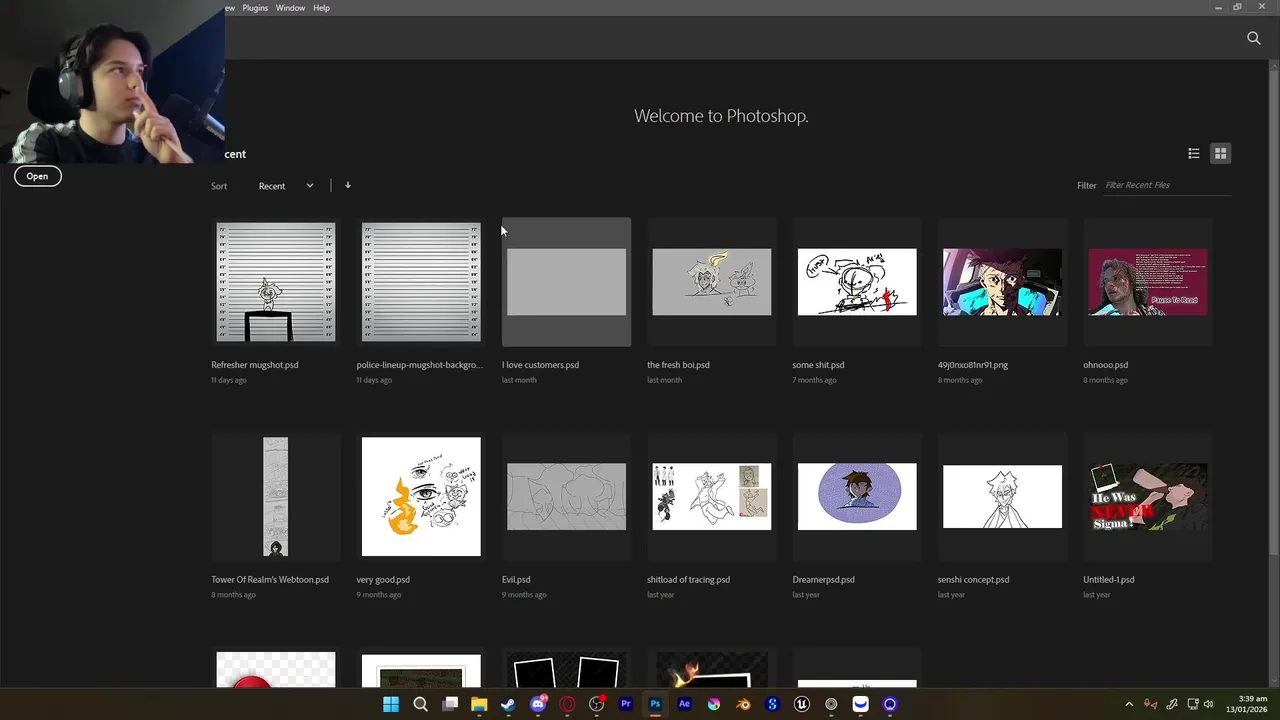
Task: Open Unreal Engine from taskbar
Action: point(802,704)
